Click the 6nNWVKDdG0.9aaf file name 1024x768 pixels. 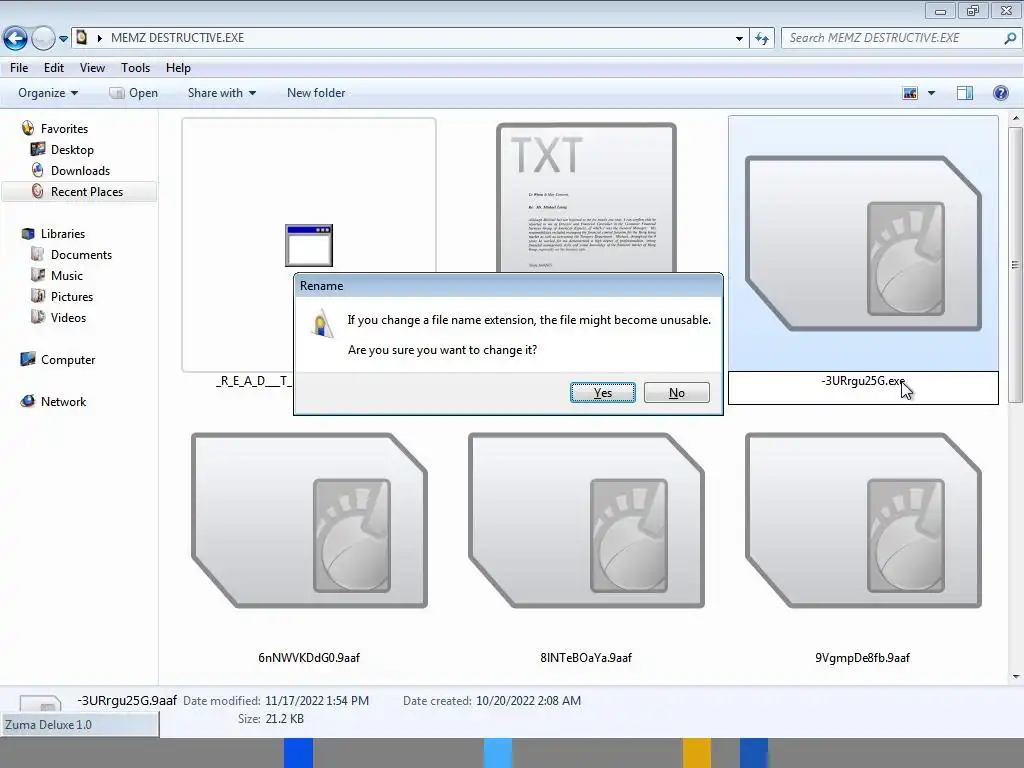click(x=309, y=658)
